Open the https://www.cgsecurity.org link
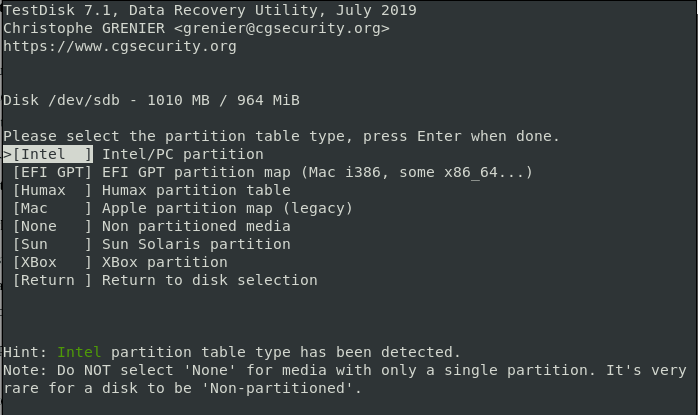The width and height of the screenshot is (698, 415). 120,46
